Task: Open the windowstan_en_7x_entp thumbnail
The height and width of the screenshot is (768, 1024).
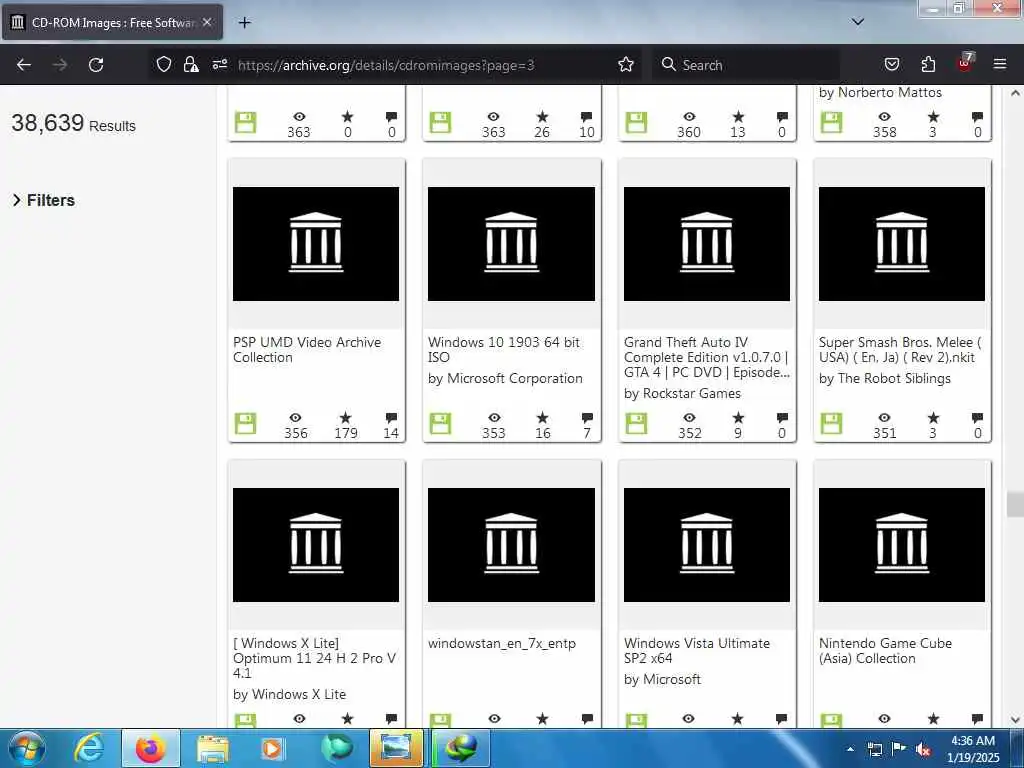Action: point(511,545)
